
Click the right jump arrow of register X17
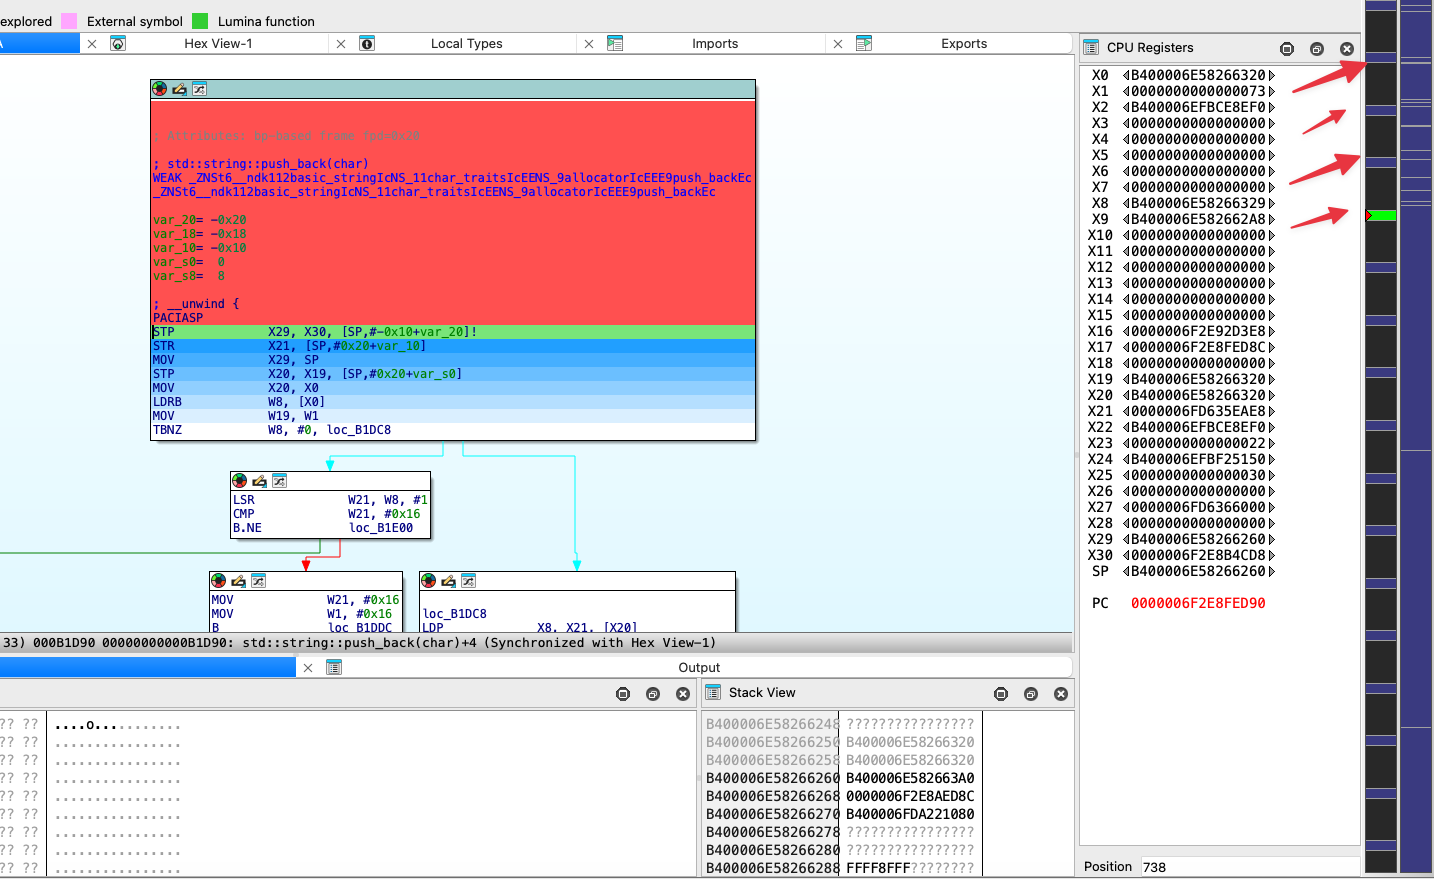click(1272, 348)
